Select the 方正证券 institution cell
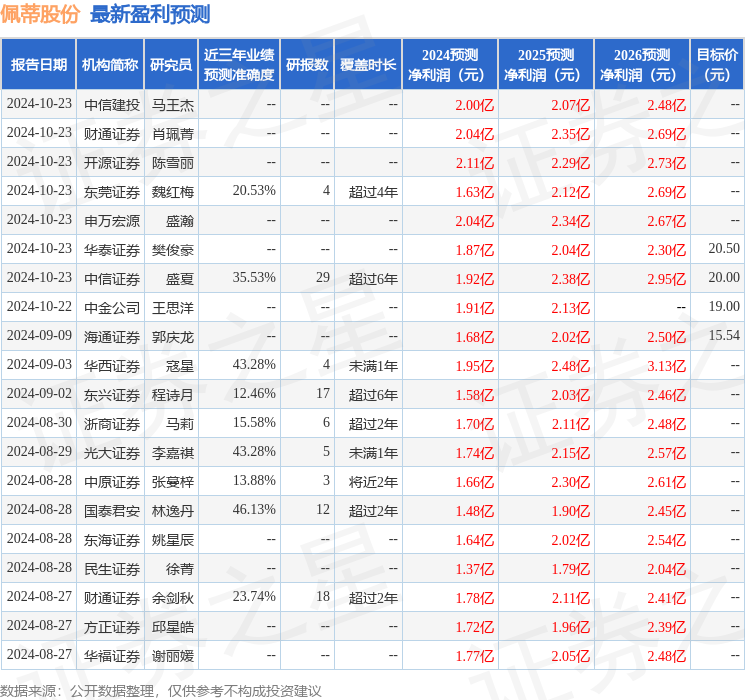The width and height of the screenshot is (745, 700). (x=112, y=627)
